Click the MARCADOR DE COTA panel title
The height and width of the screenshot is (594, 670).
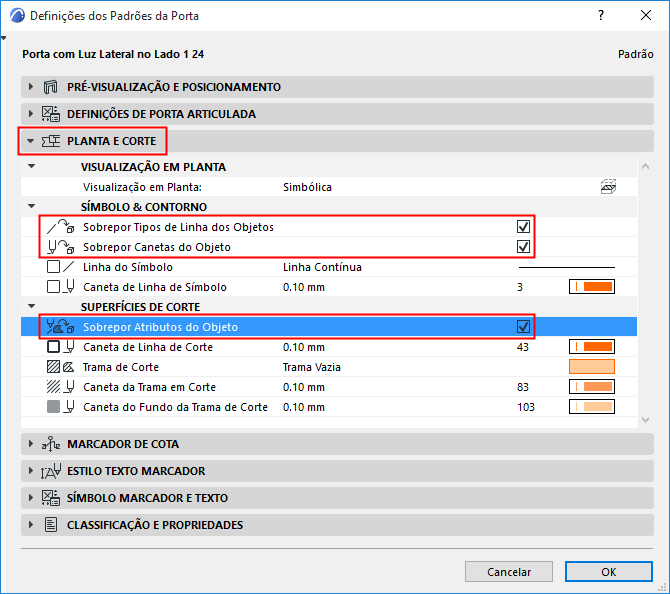[x=123, y=444]
